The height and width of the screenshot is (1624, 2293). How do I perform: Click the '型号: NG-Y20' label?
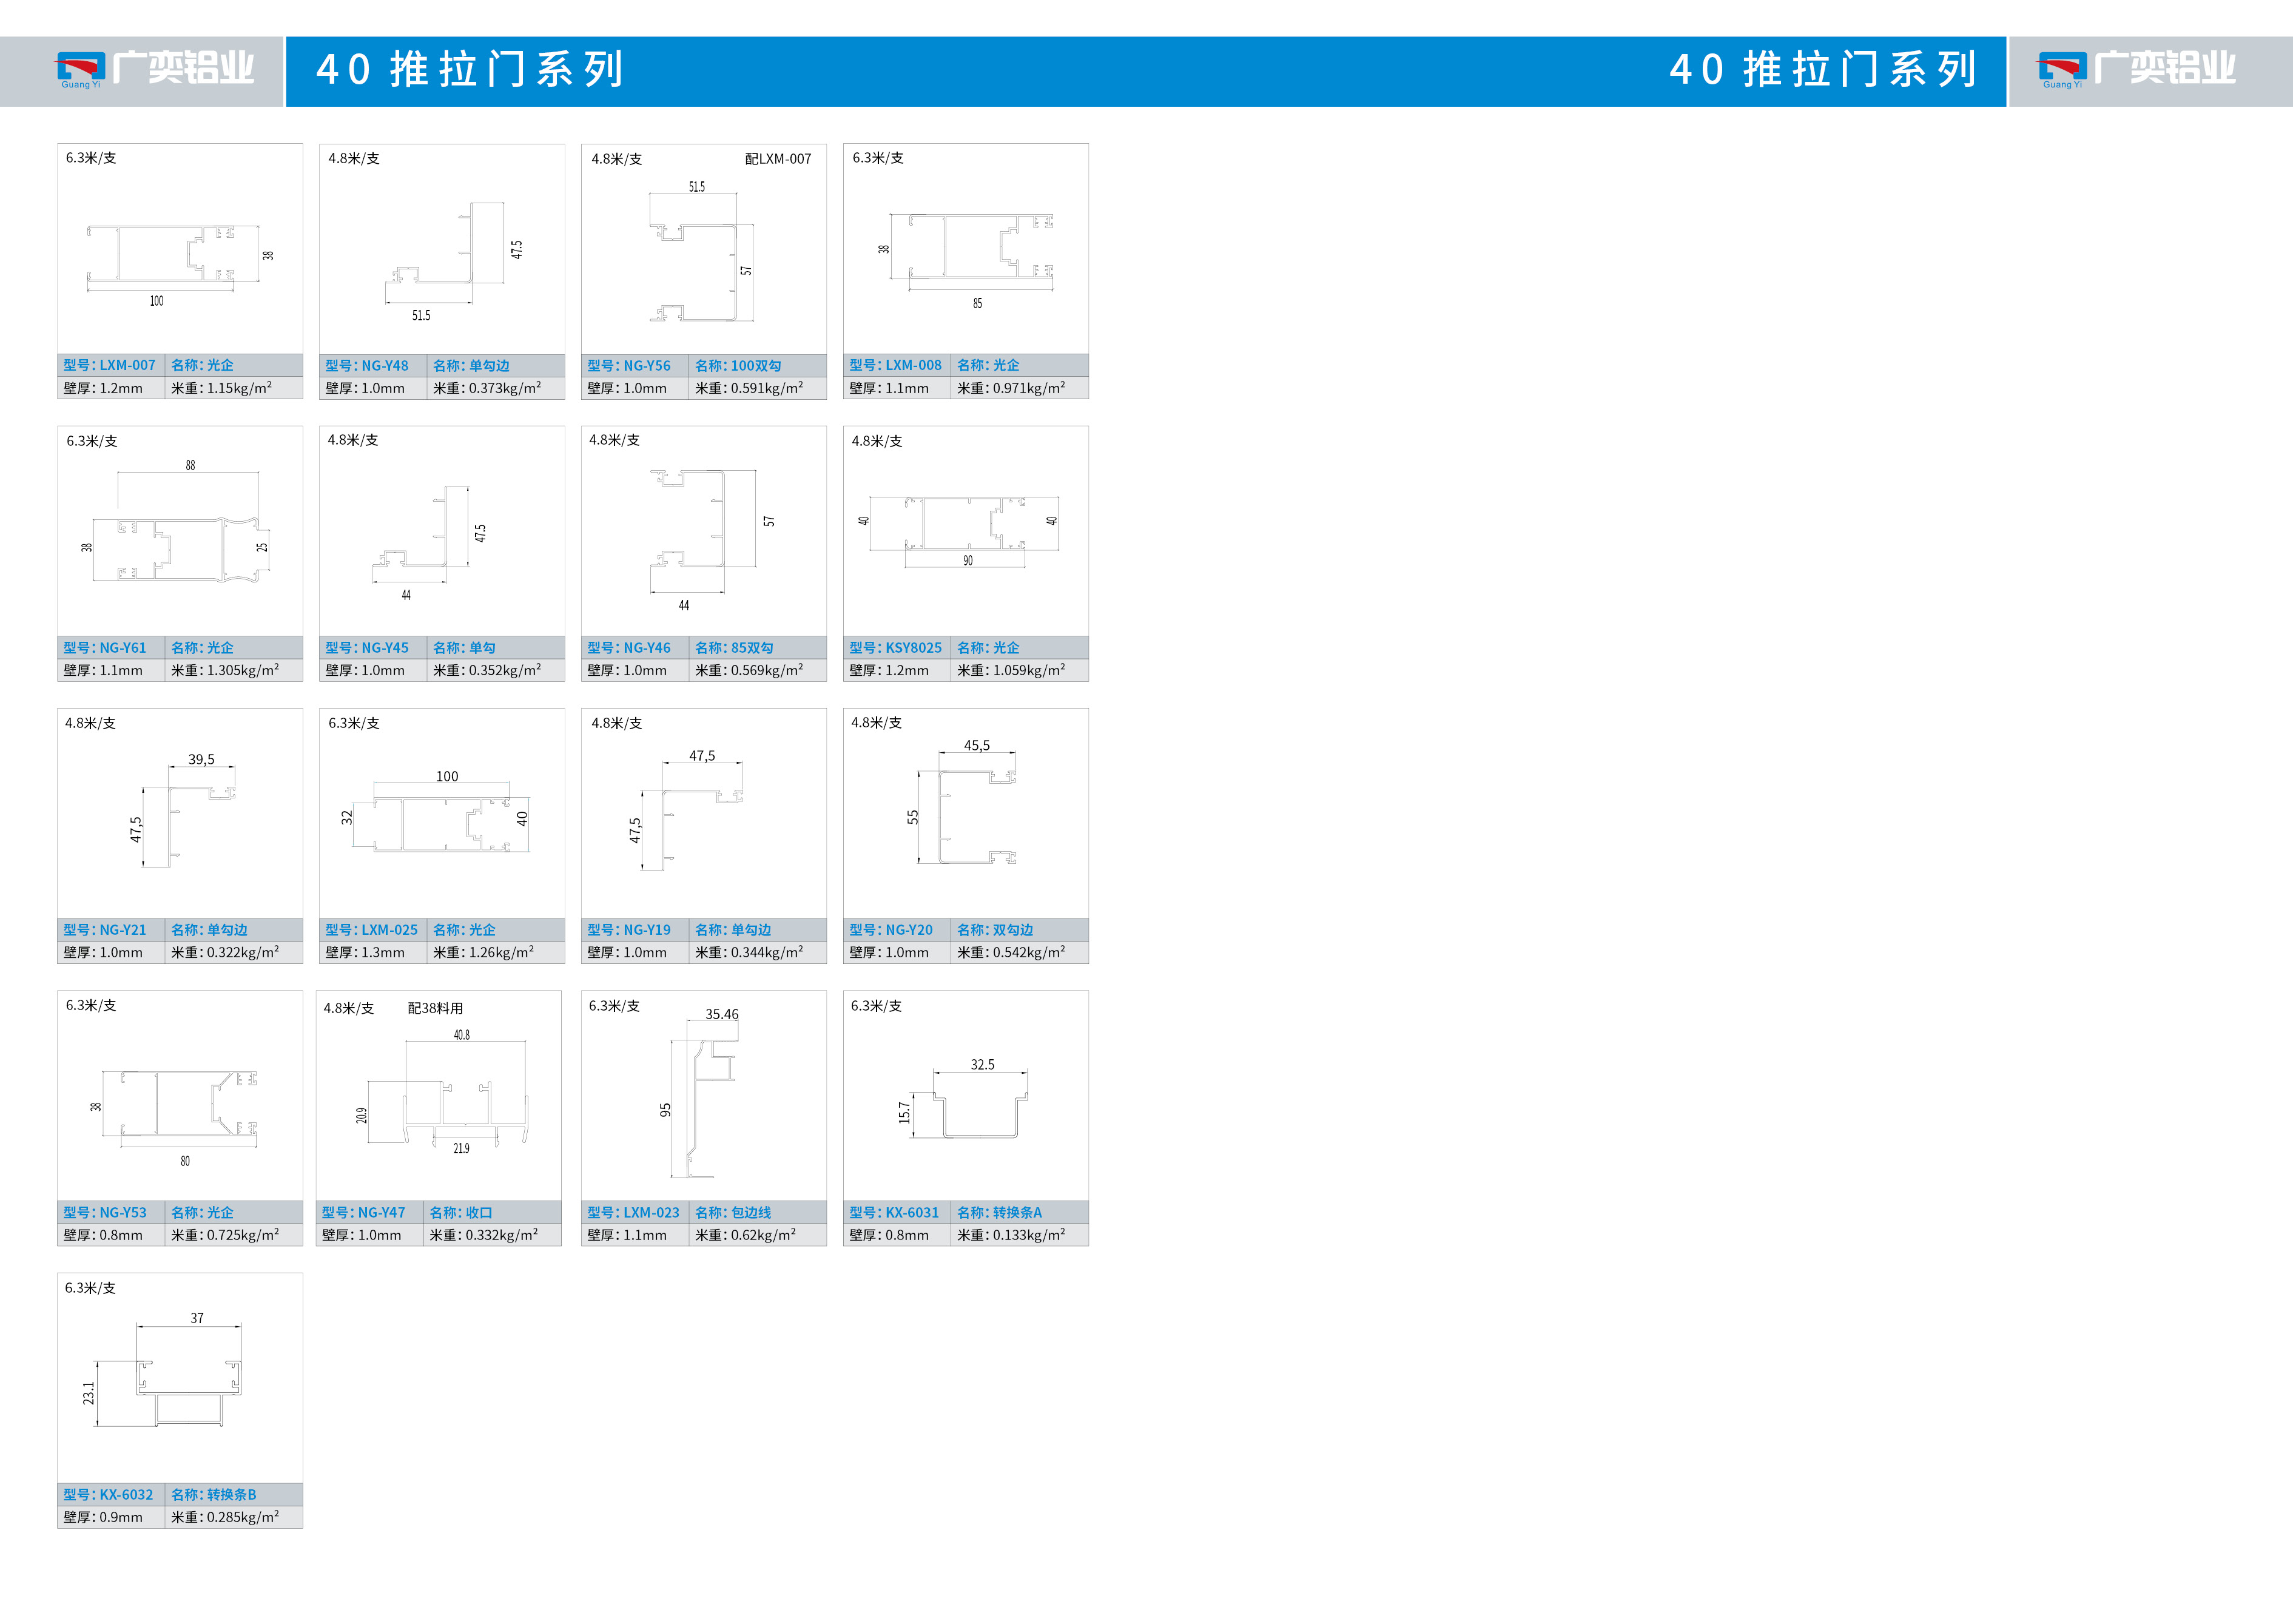point(891,930)
